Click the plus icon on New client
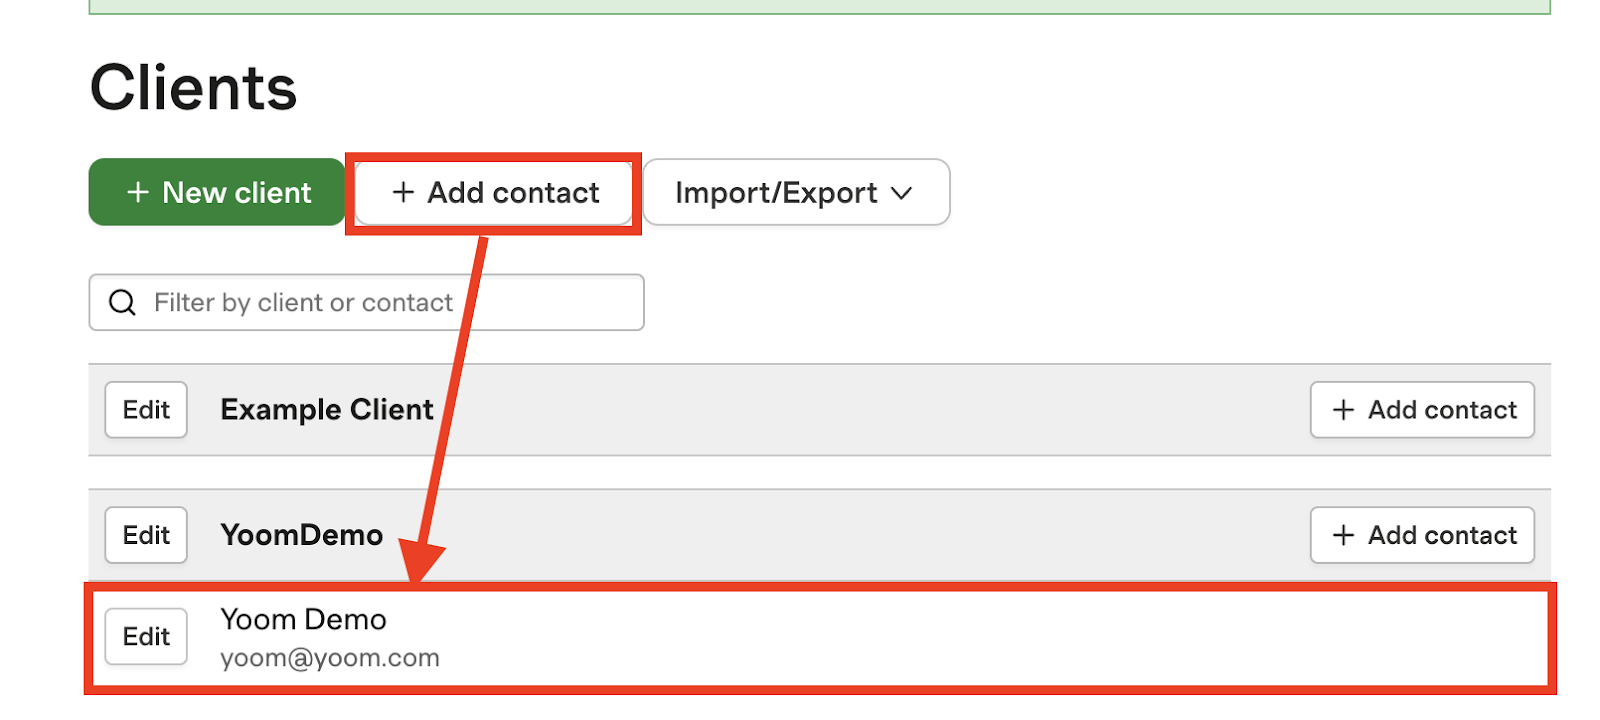 (x=138, y=192)
